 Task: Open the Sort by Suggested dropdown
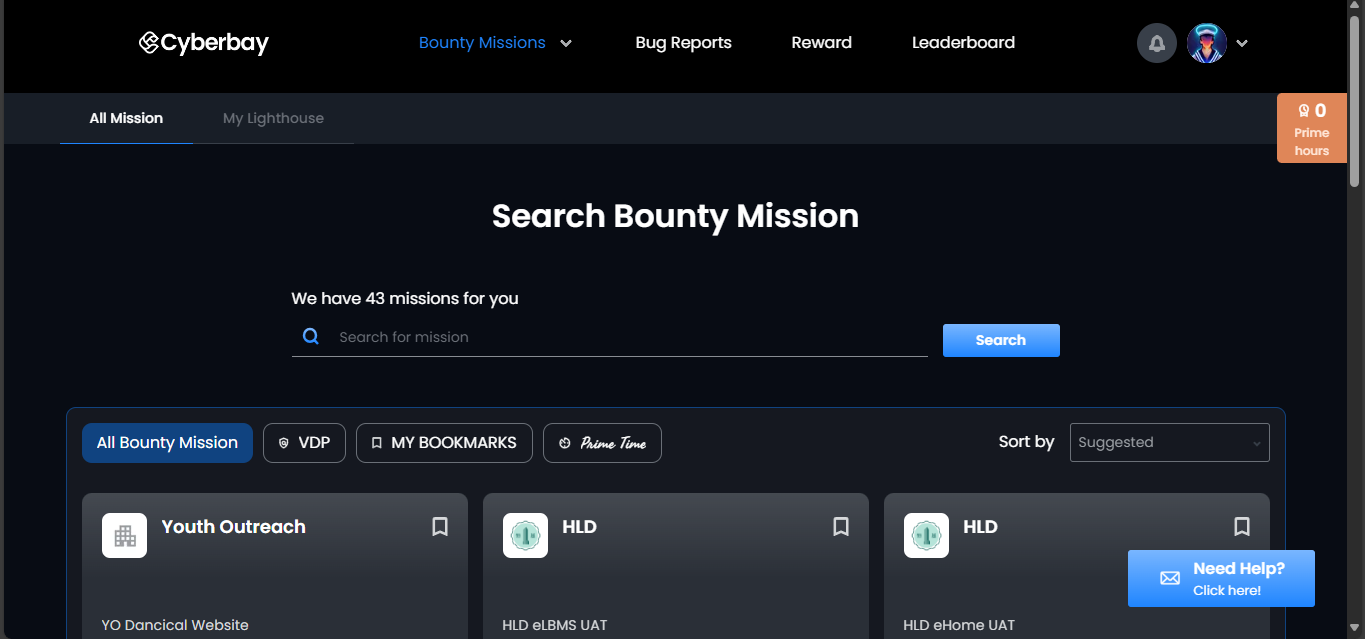click(1169, 443)
